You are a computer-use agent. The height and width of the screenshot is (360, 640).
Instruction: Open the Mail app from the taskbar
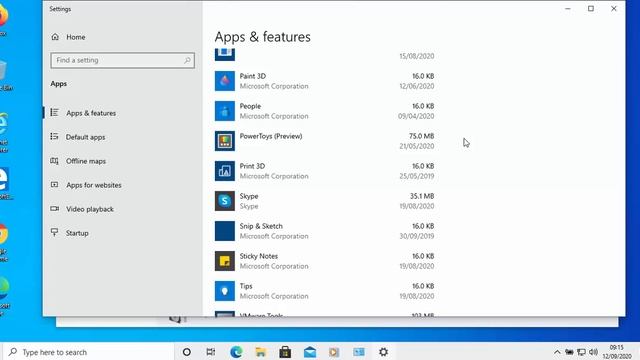point(310,352)
